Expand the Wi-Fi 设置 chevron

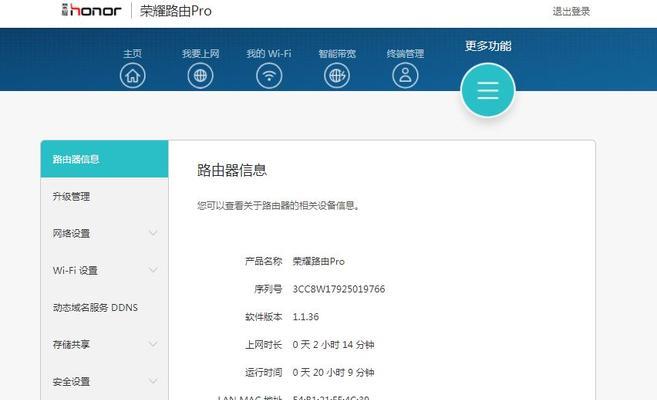click(x=153, y=270)
